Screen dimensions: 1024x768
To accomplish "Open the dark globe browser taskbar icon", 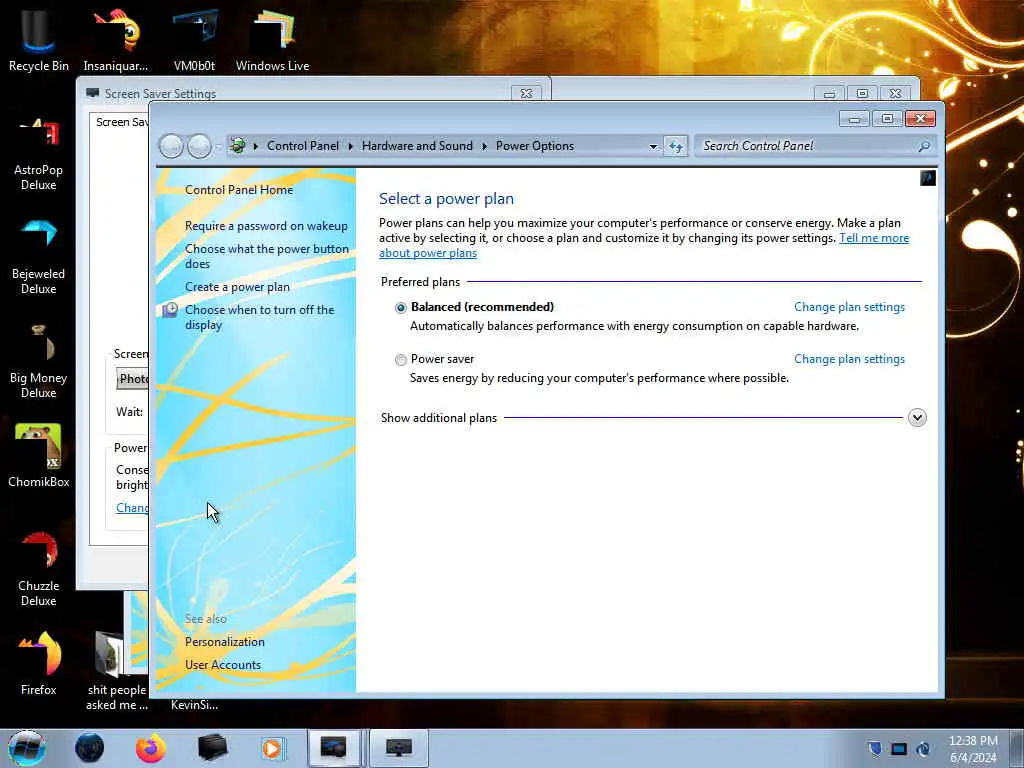I will (89, 748).
